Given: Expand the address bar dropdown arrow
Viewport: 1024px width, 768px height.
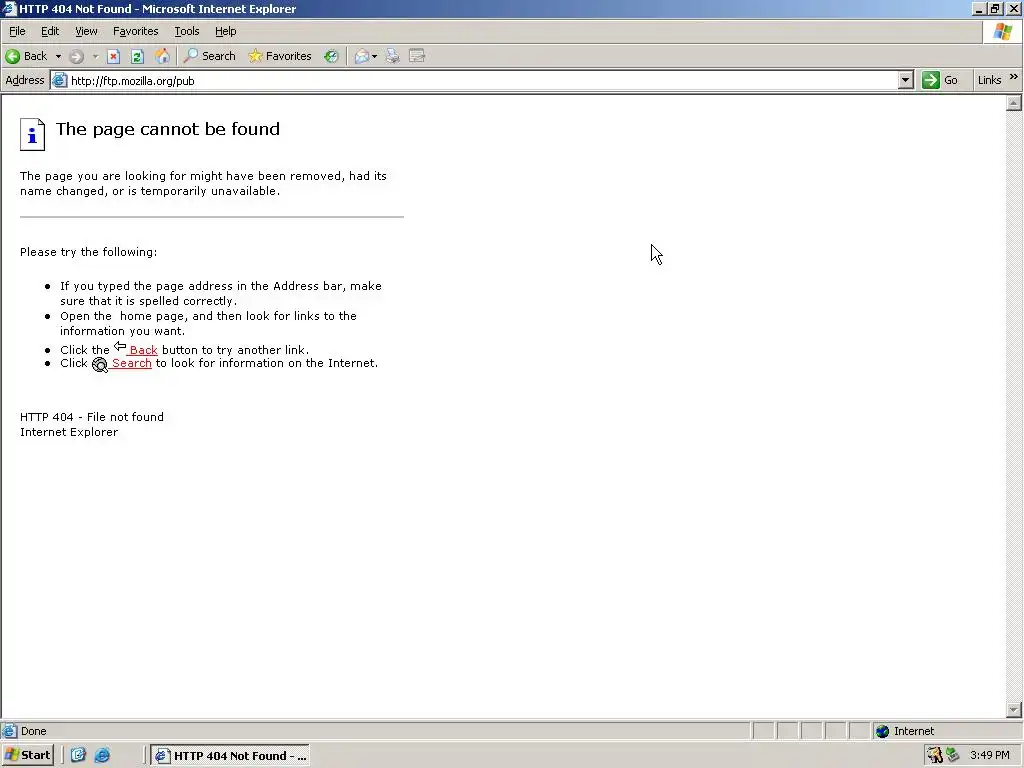Looking at the screenshot, I should point(905,81).
